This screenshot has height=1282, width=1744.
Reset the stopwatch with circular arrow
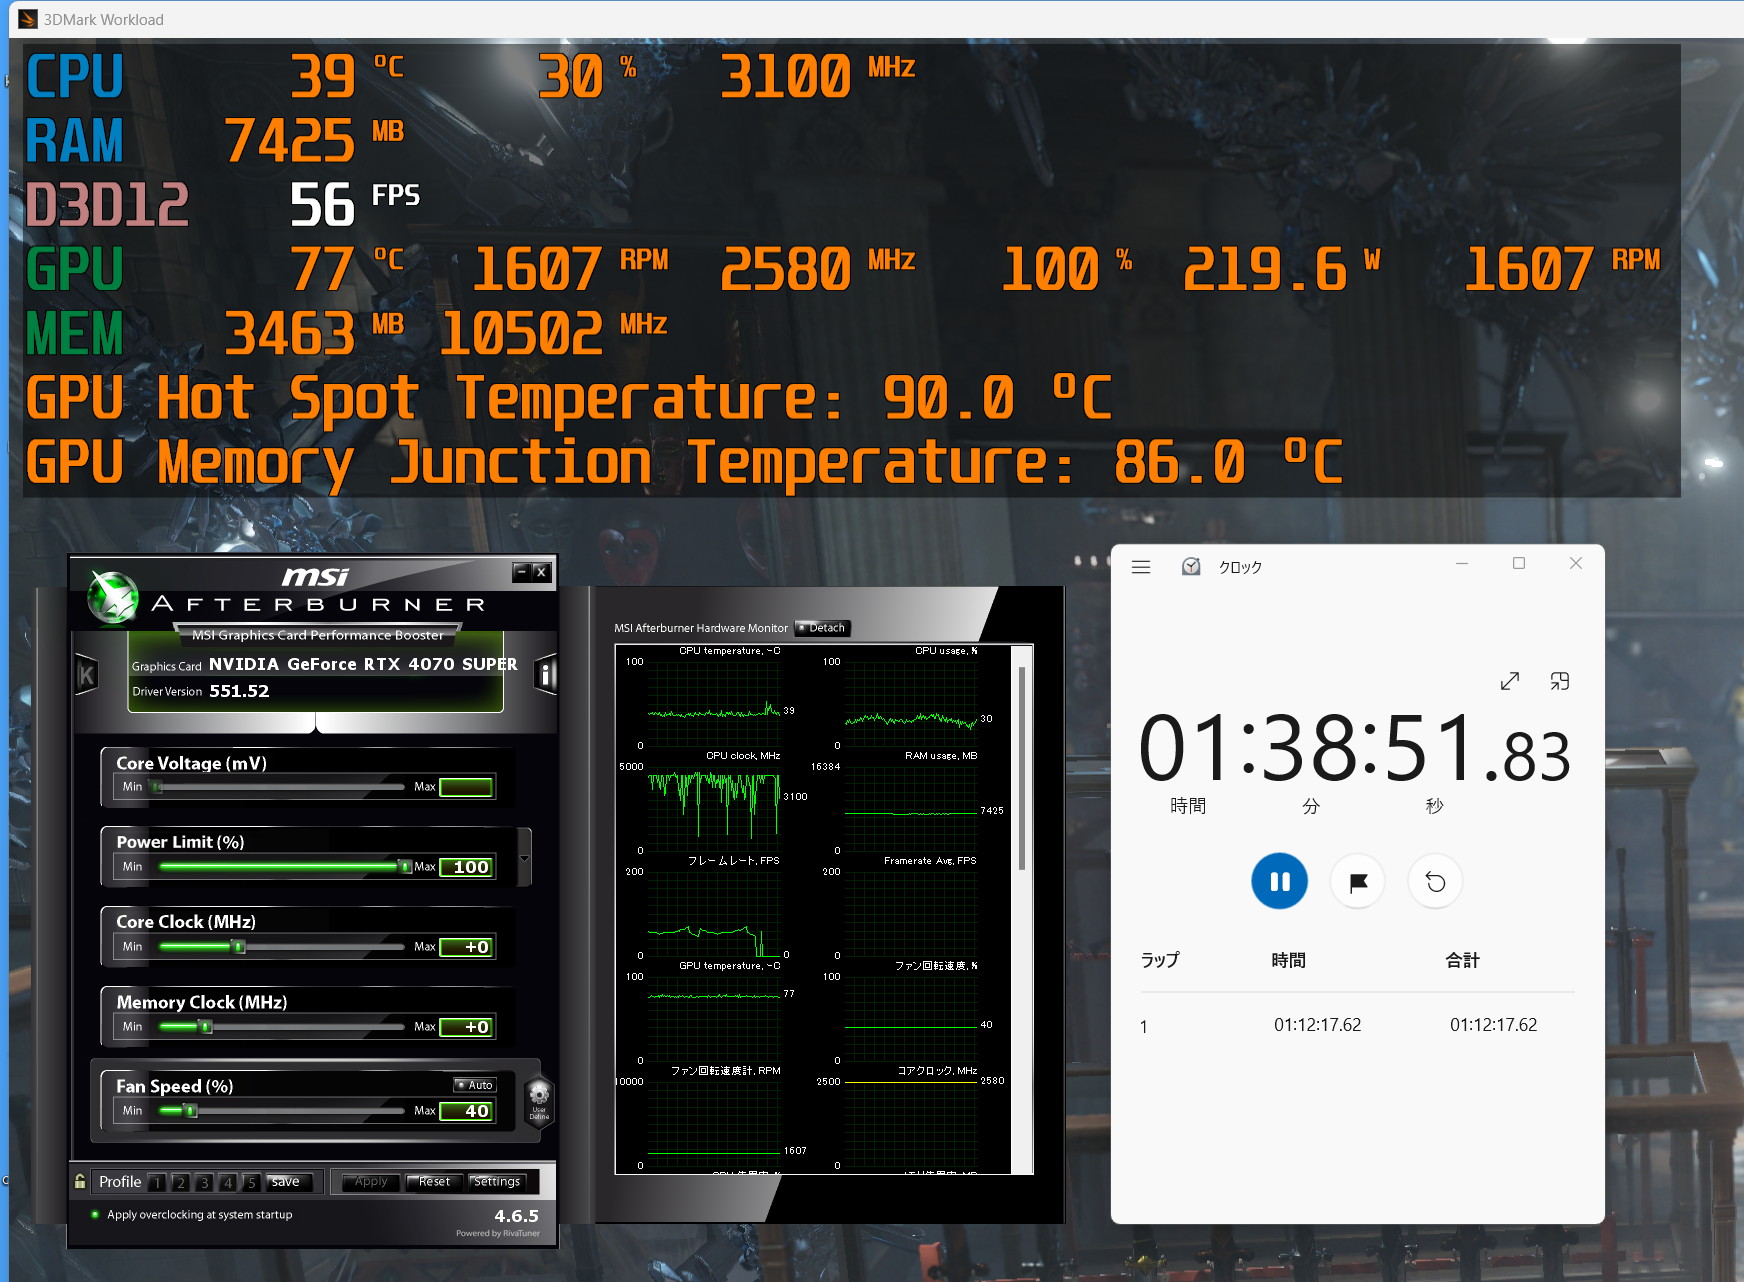[1435, 882]
